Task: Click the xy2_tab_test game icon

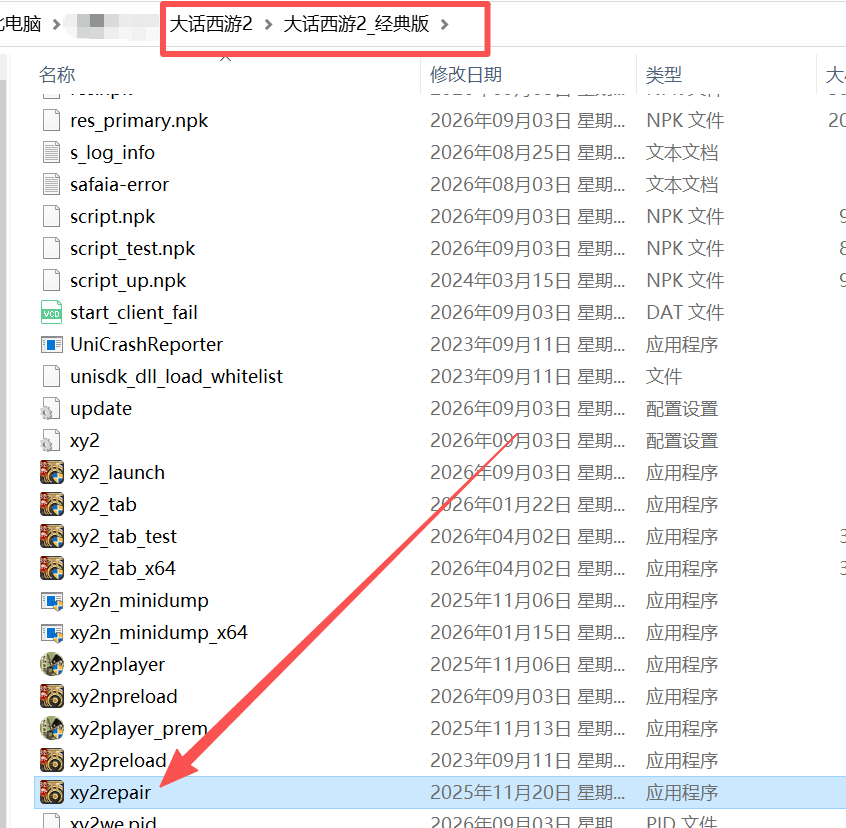Action: (52, 537)
